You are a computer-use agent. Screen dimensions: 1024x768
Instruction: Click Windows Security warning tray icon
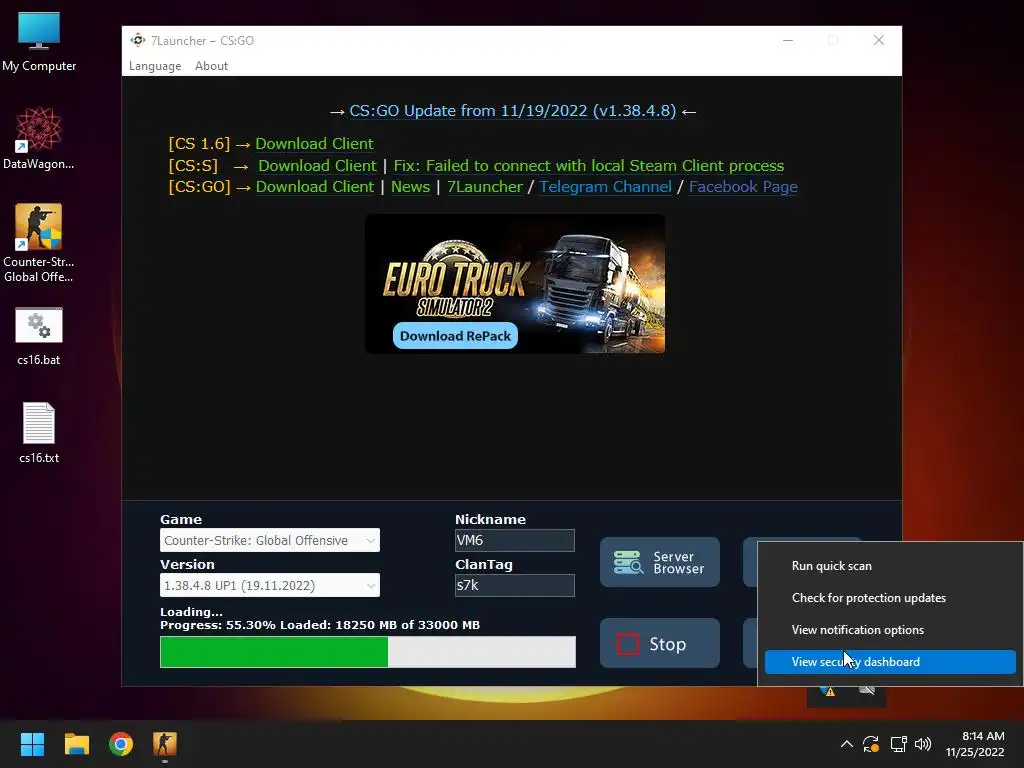[827, 690]
